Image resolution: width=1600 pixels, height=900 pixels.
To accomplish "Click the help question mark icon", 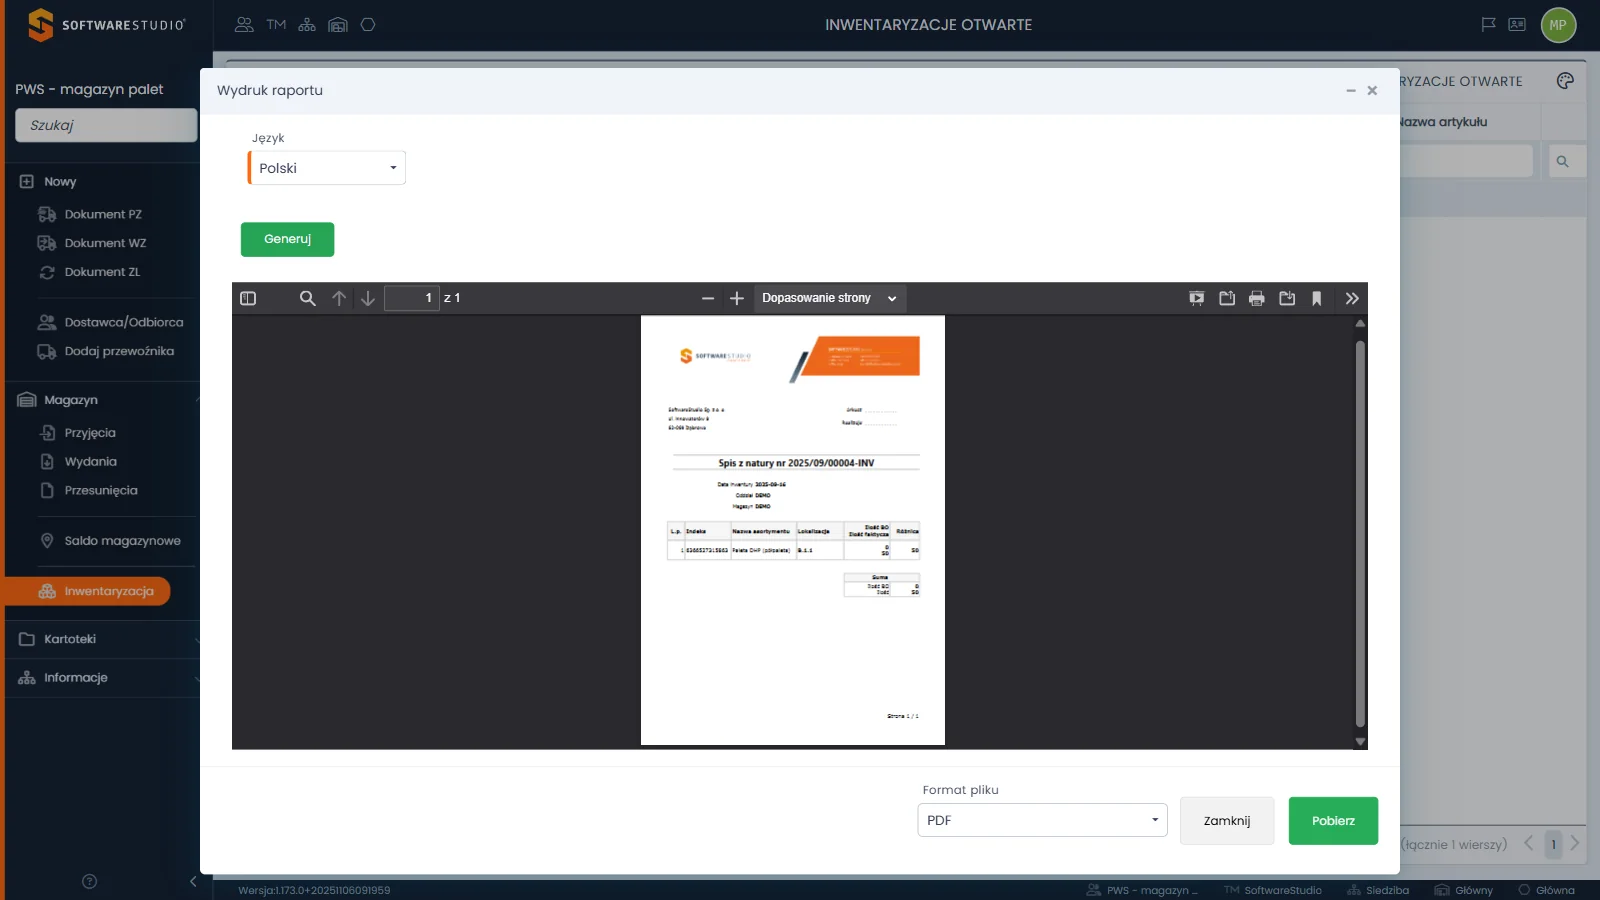I will point(89,881).
